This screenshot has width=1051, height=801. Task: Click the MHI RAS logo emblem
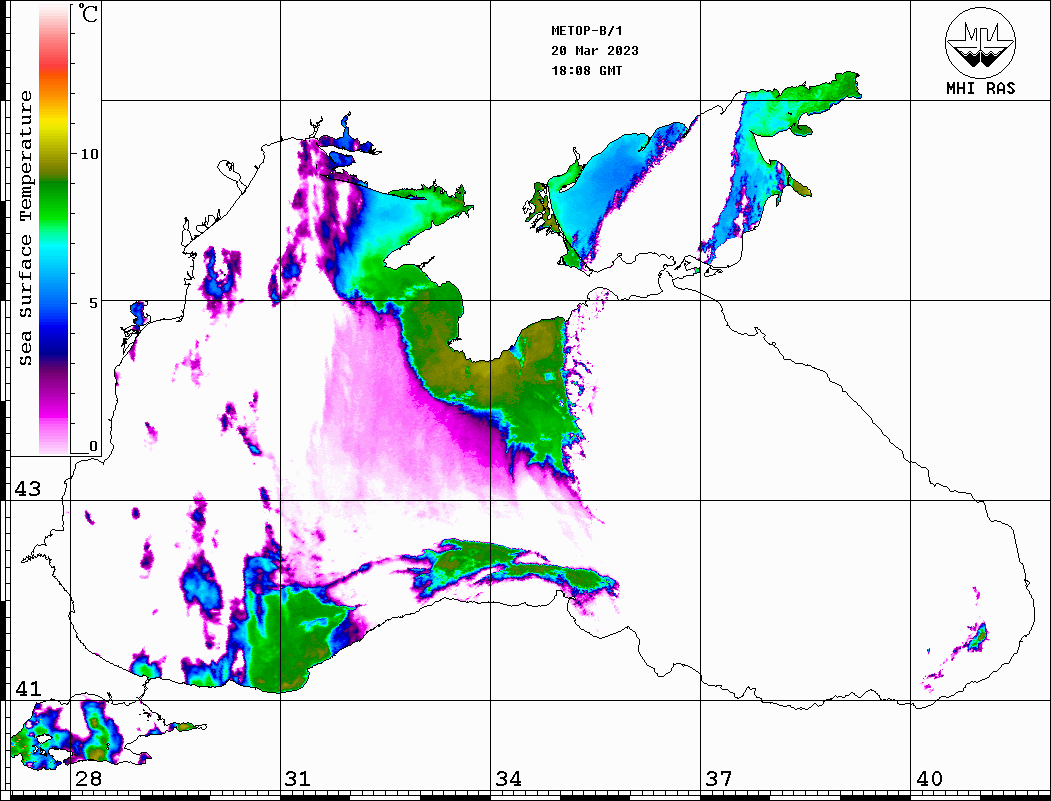(981, 42)
